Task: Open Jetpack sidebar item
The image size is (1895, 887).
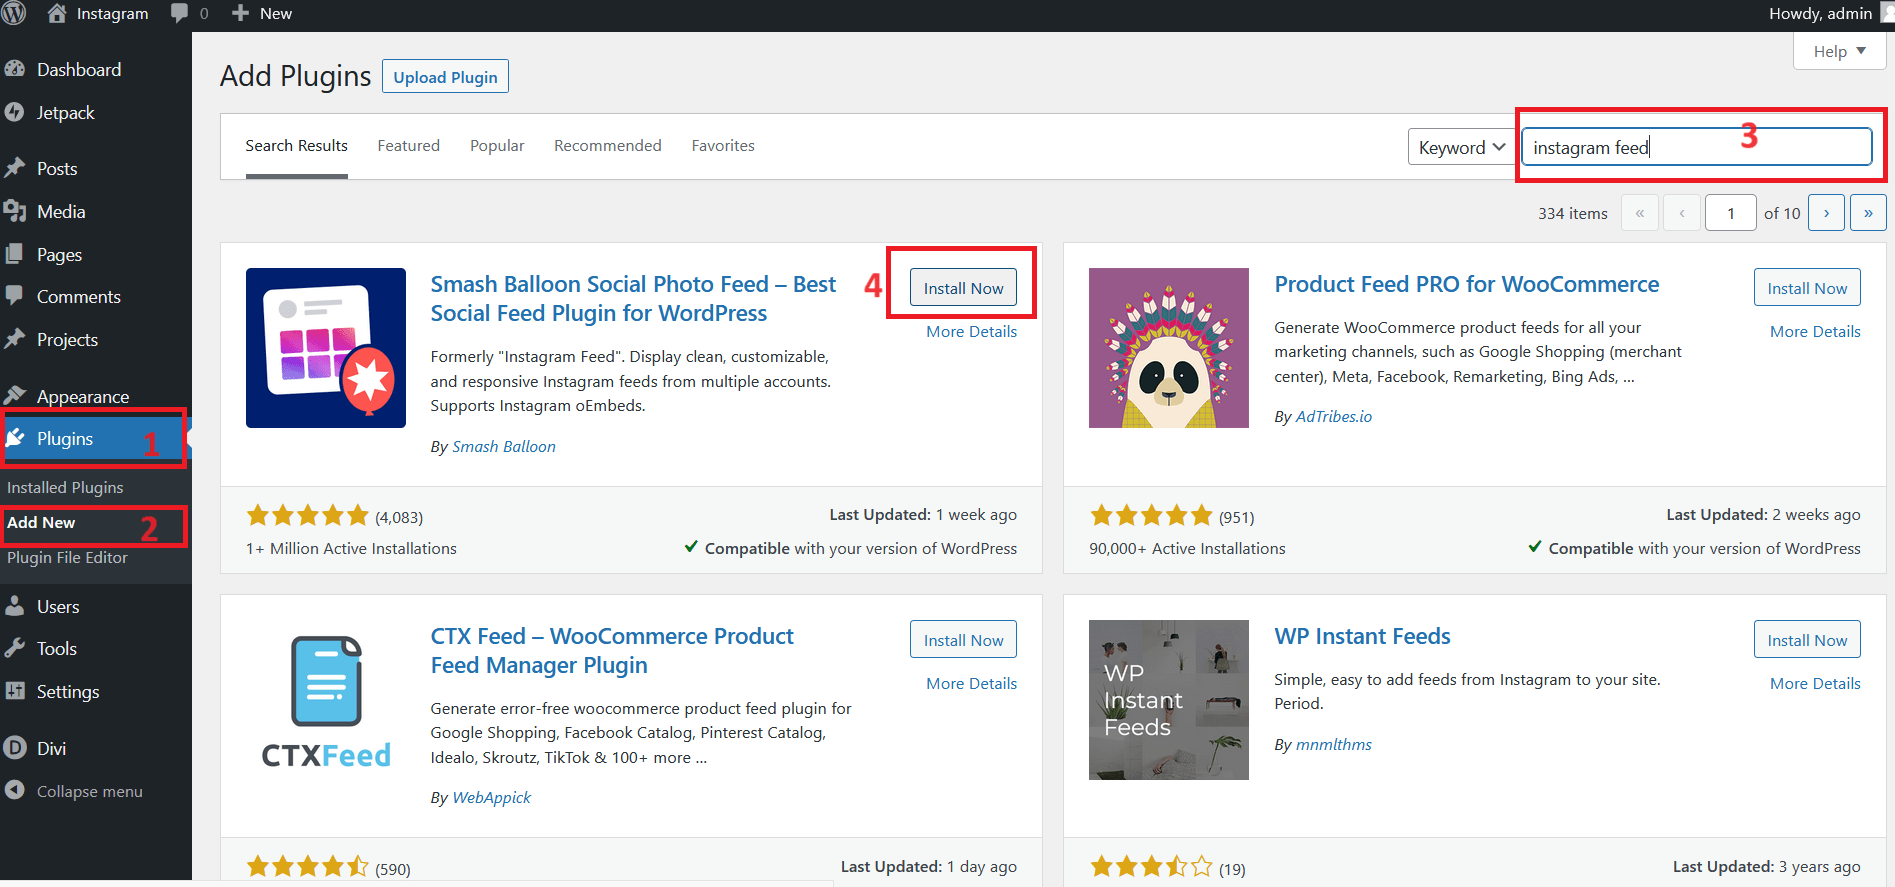Action: 66,113
